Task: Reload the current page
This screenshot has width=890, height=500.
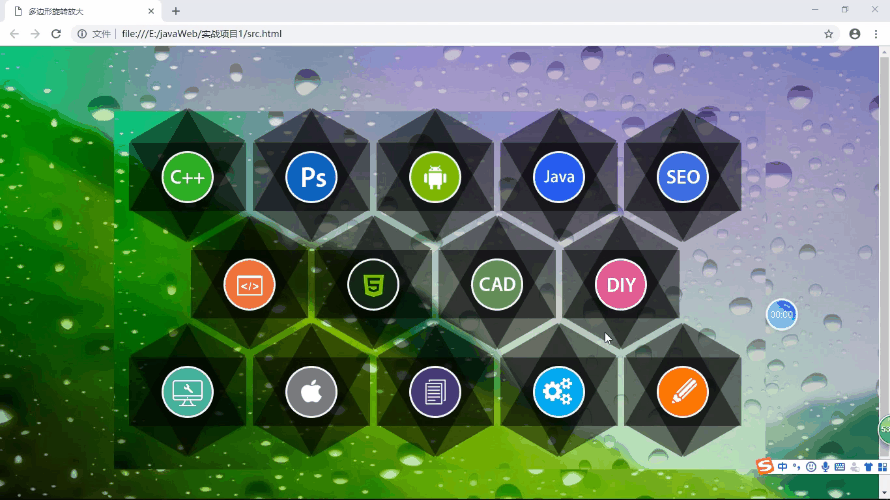Action: 56,33
